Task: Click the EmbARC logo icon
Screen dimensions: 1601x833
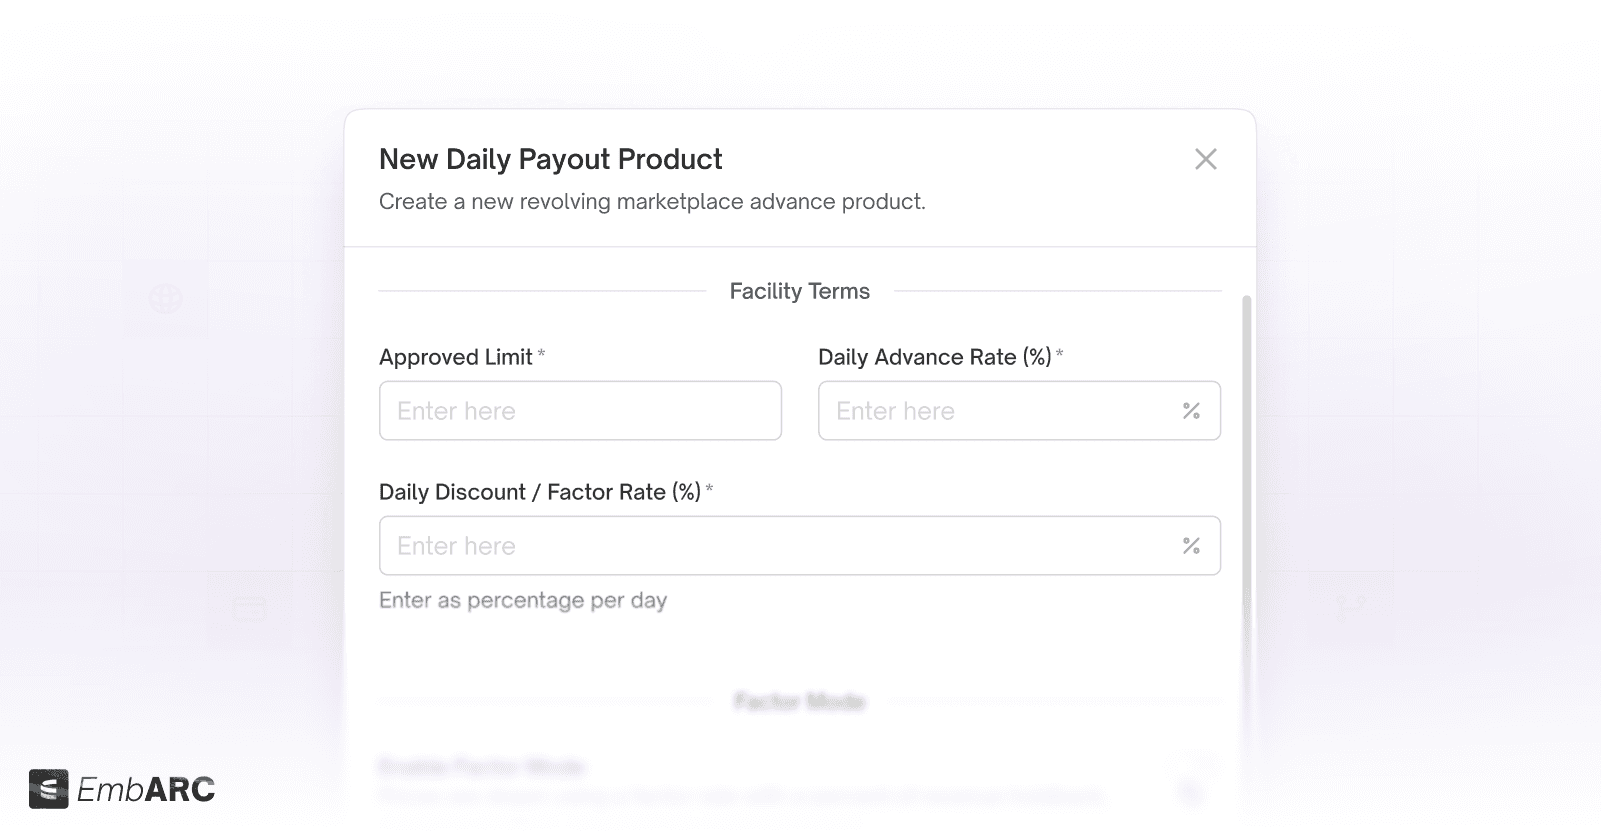Action: (x=48, y=789)
